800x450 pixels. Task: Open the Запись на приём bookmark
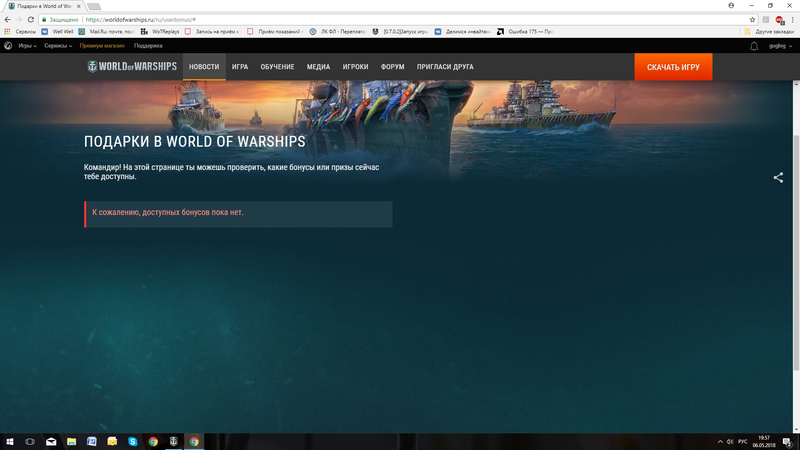[213, 32]
